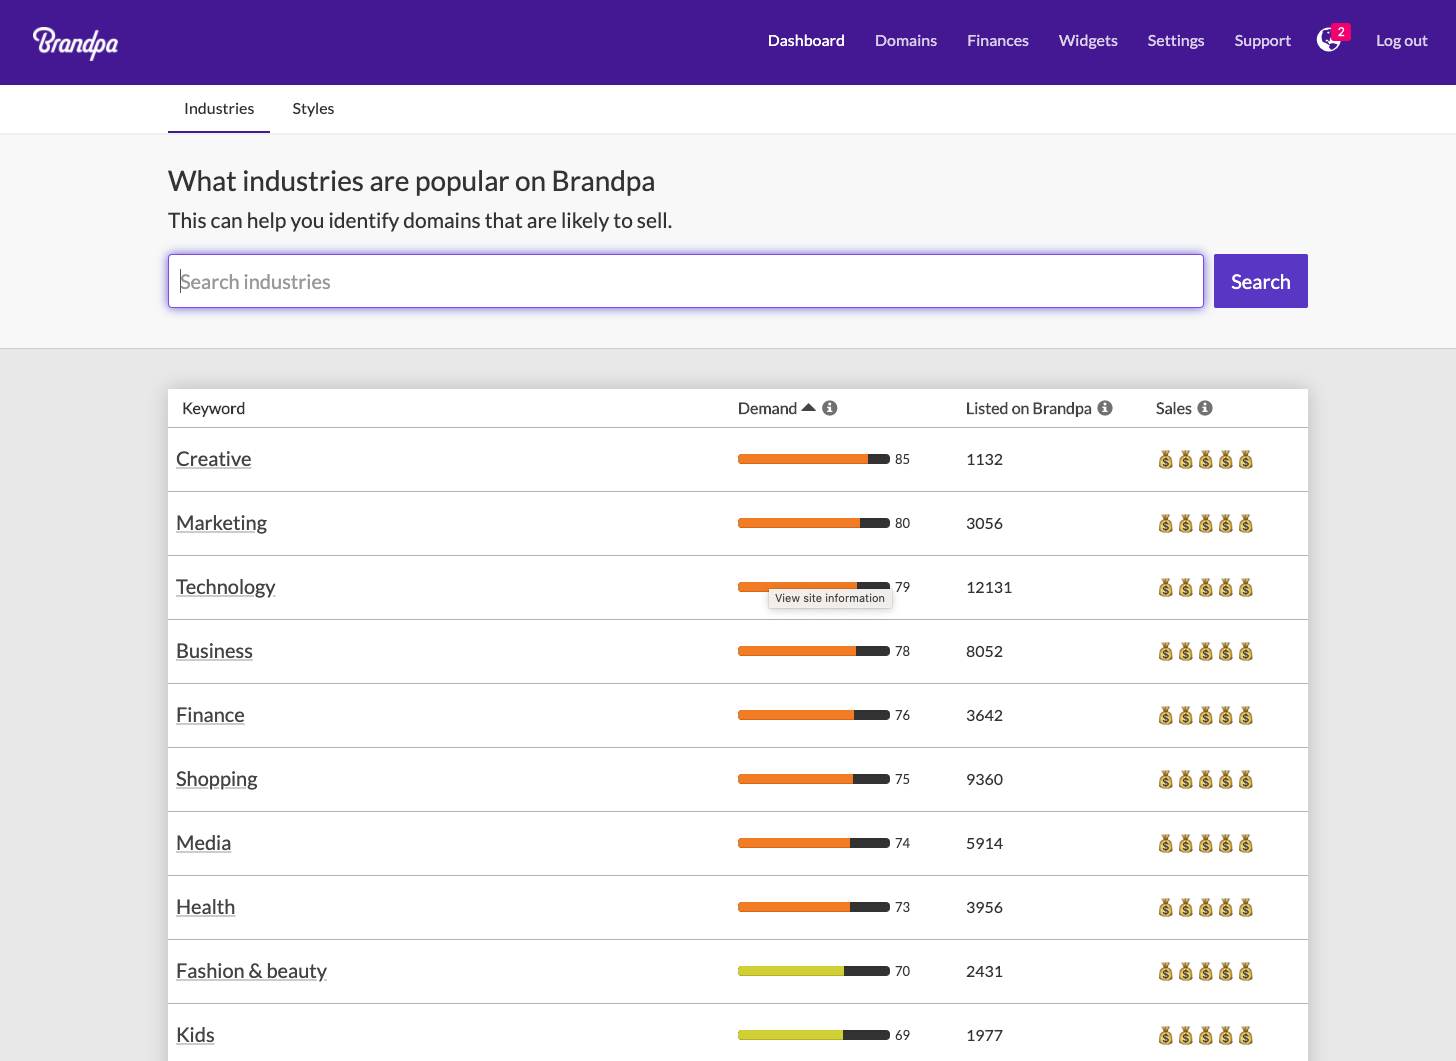Image resolution: width=1456 pixels, height=1061 pixels.
Task: Click the Marketing demand bar showing 80
Action: click(x=814, y=523)
